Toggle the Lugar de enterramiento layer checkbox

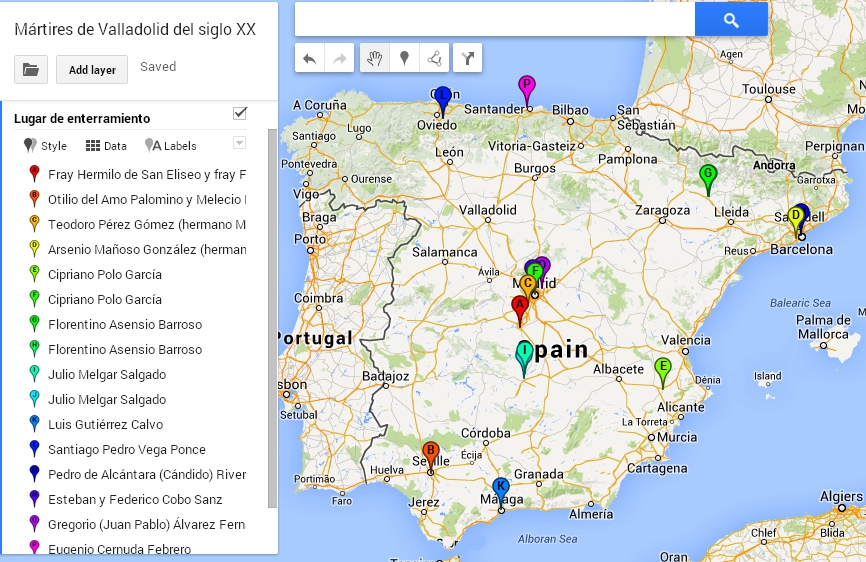tap(240, 113)
